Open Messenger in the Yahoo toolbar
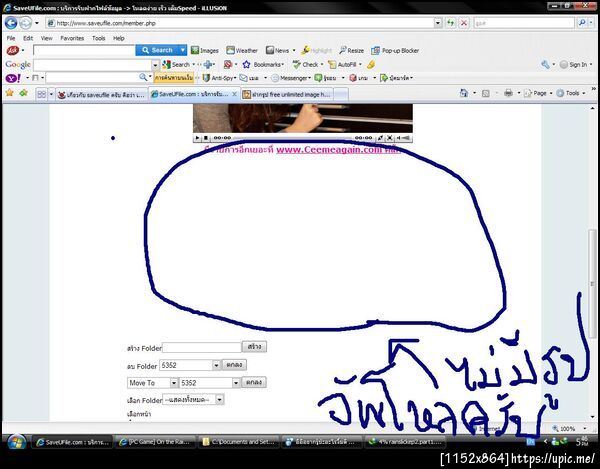This screenshot has width=600, height=469. click(x=291, y=78)
